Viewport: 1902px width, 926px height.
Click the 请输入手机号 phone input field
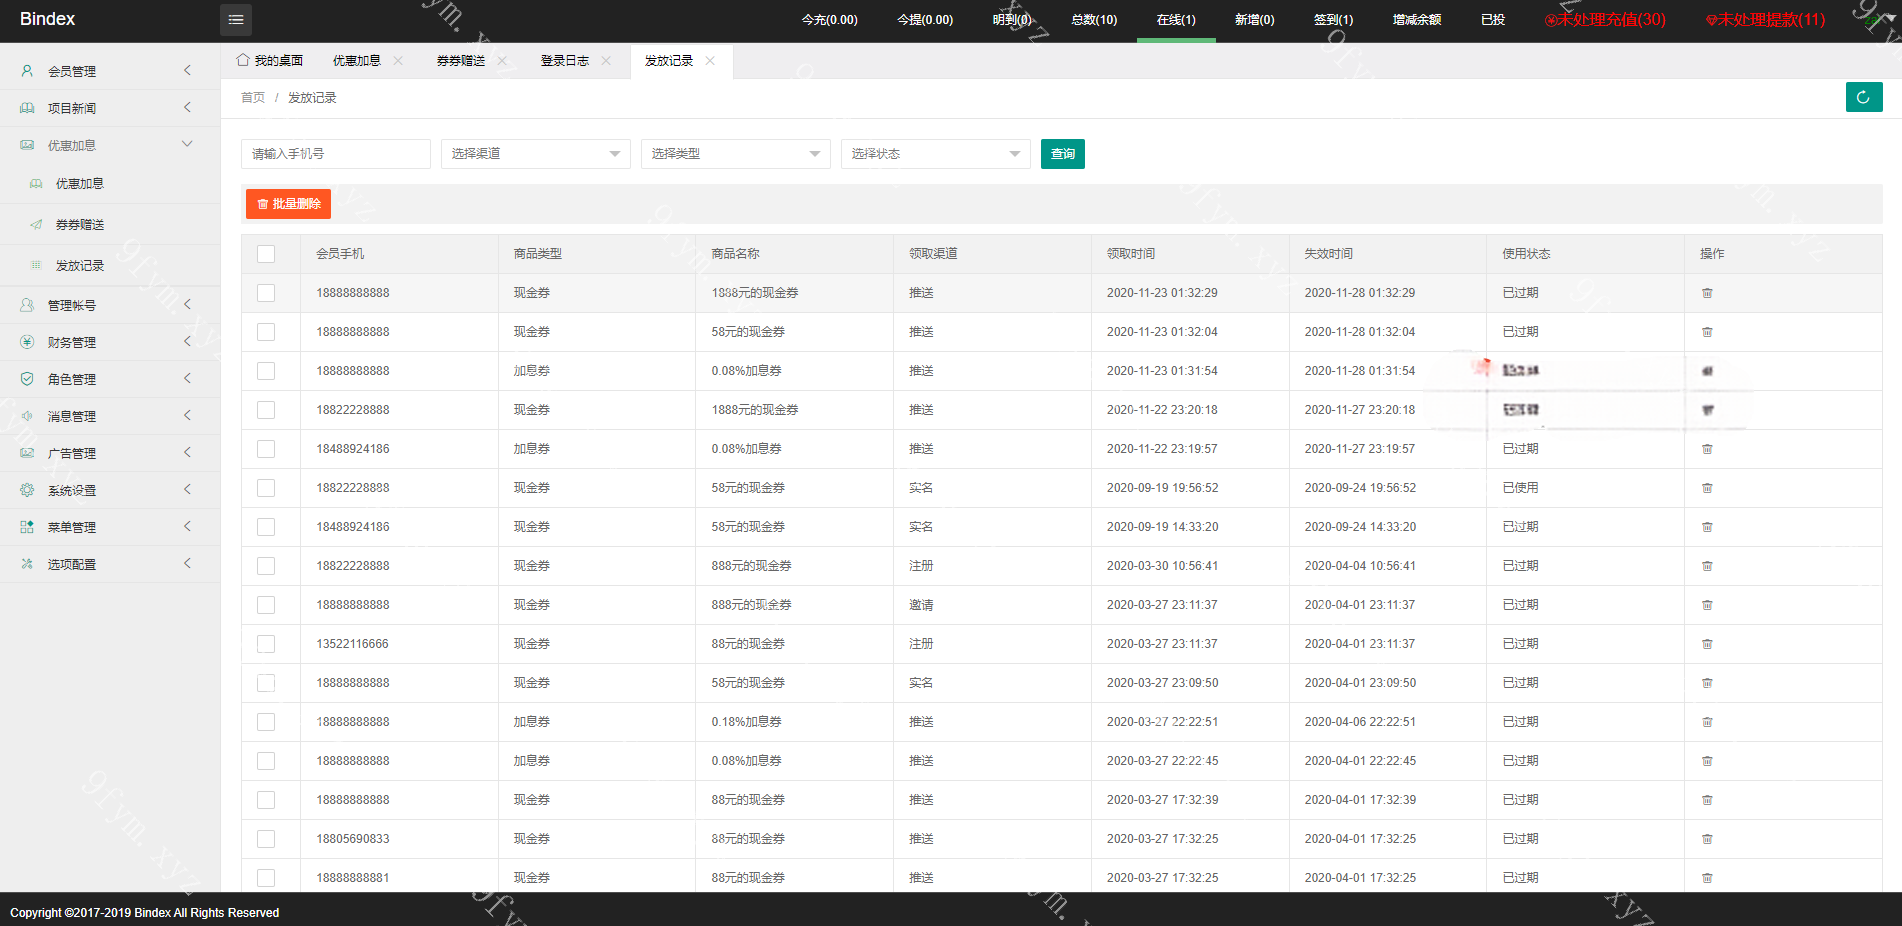pyautogui.click(x=336, y=154)
